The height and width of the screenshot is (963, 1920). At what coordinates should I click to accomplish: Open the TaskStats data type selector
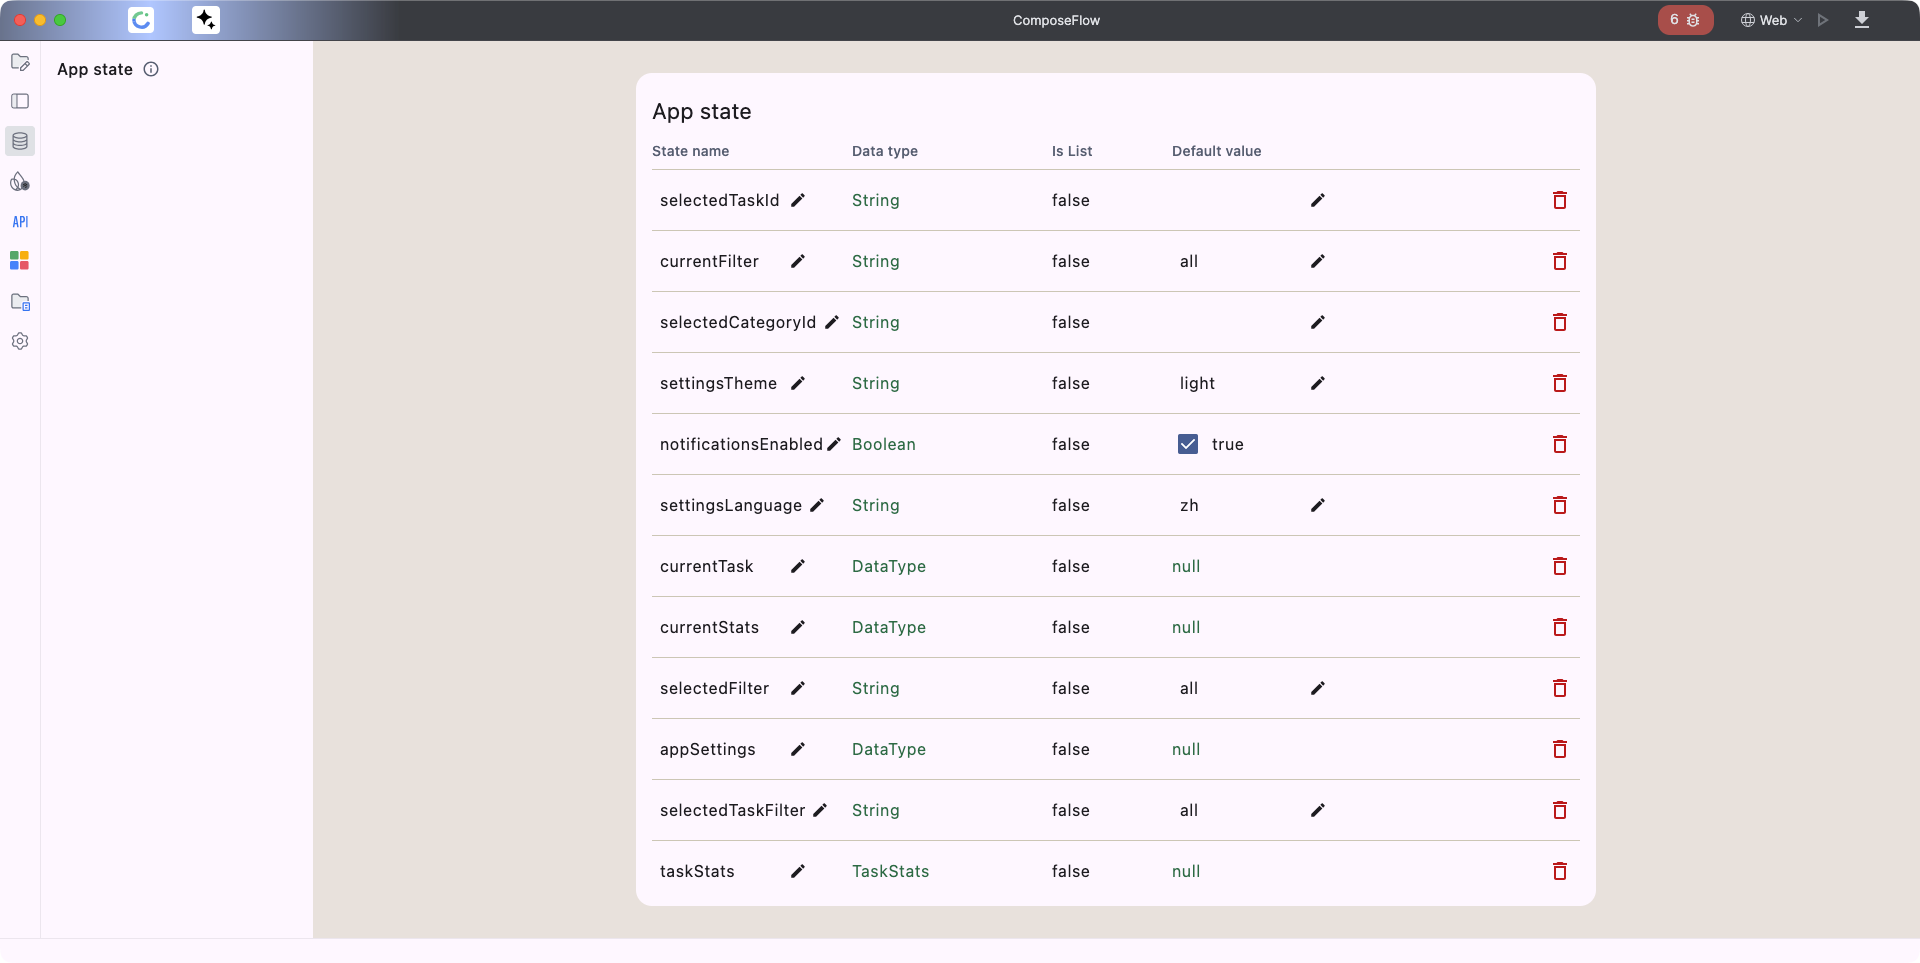[890, 871]
